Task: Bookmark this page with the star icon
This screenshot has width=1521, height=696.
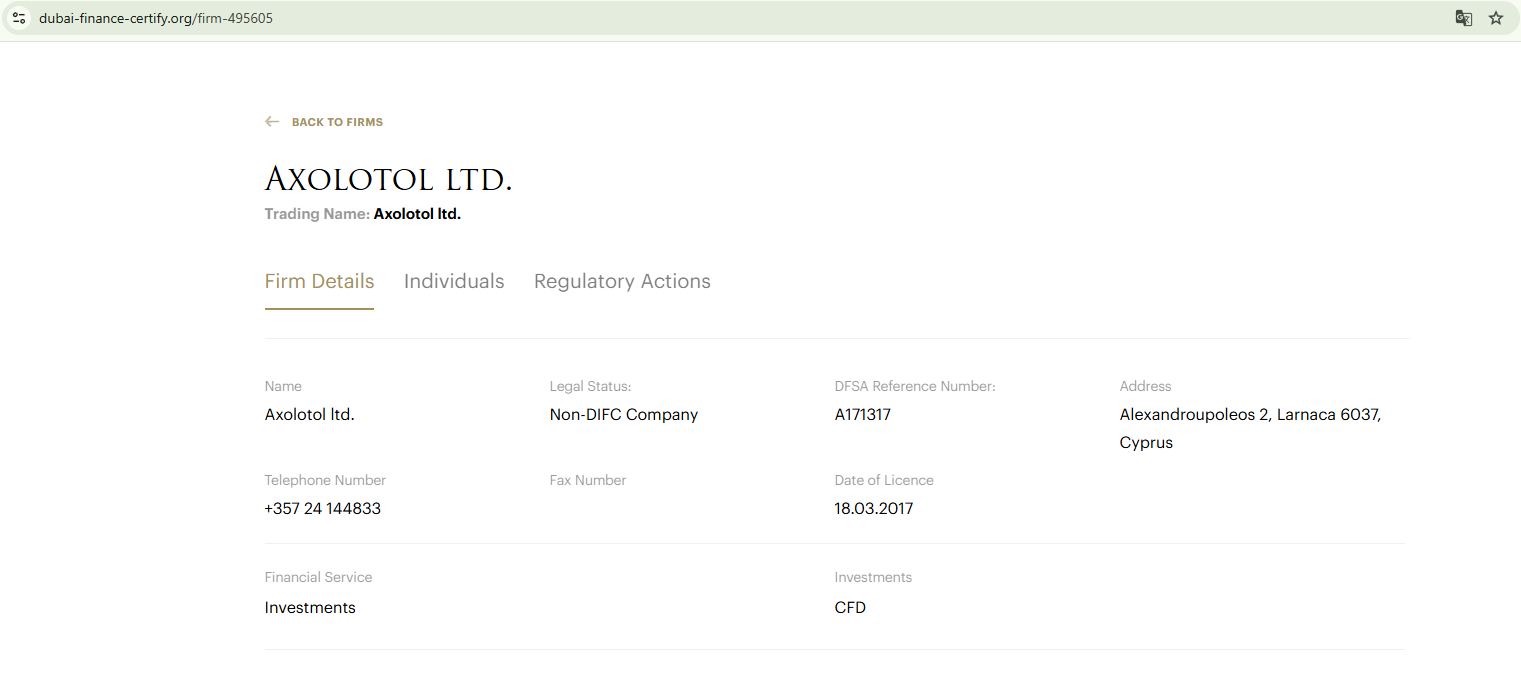Action: click(1496, 18)
